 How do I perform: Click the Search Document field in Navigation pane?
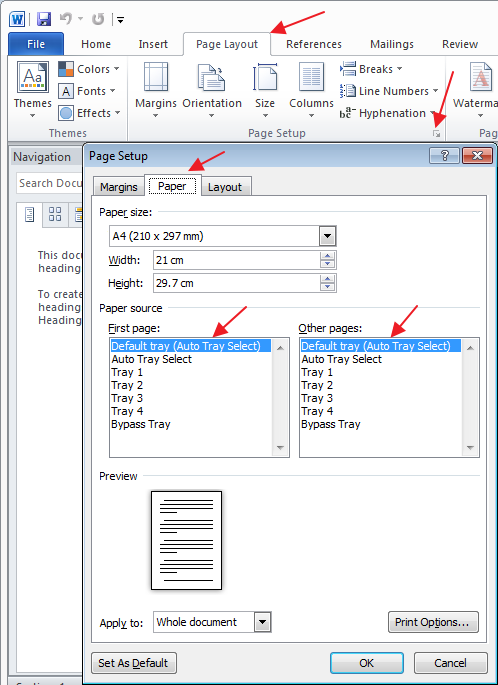(x=49, y=183)
